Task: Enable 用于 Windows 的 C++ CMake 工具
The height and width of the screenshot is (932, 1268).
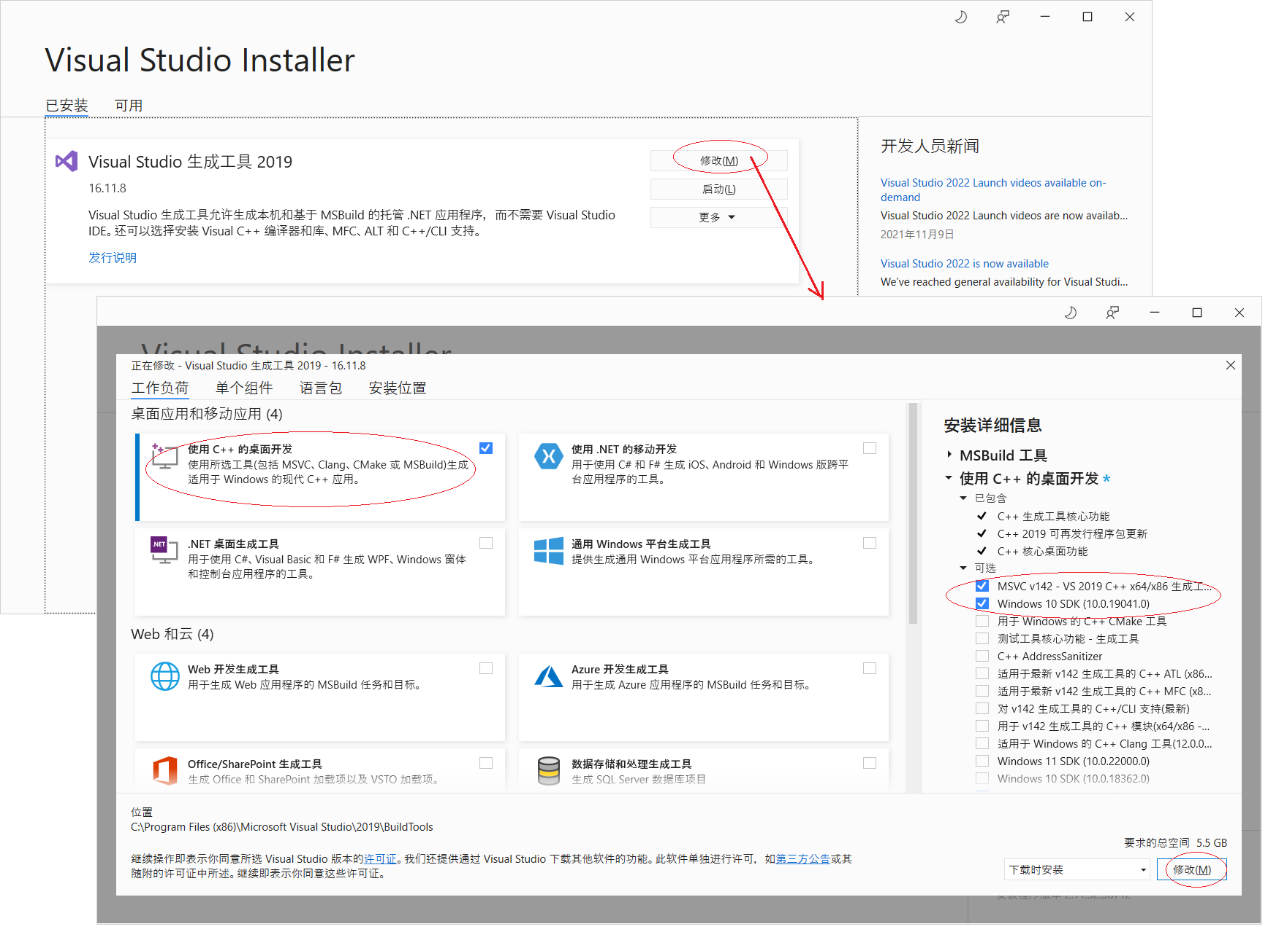Action: (x=981, y=620)
